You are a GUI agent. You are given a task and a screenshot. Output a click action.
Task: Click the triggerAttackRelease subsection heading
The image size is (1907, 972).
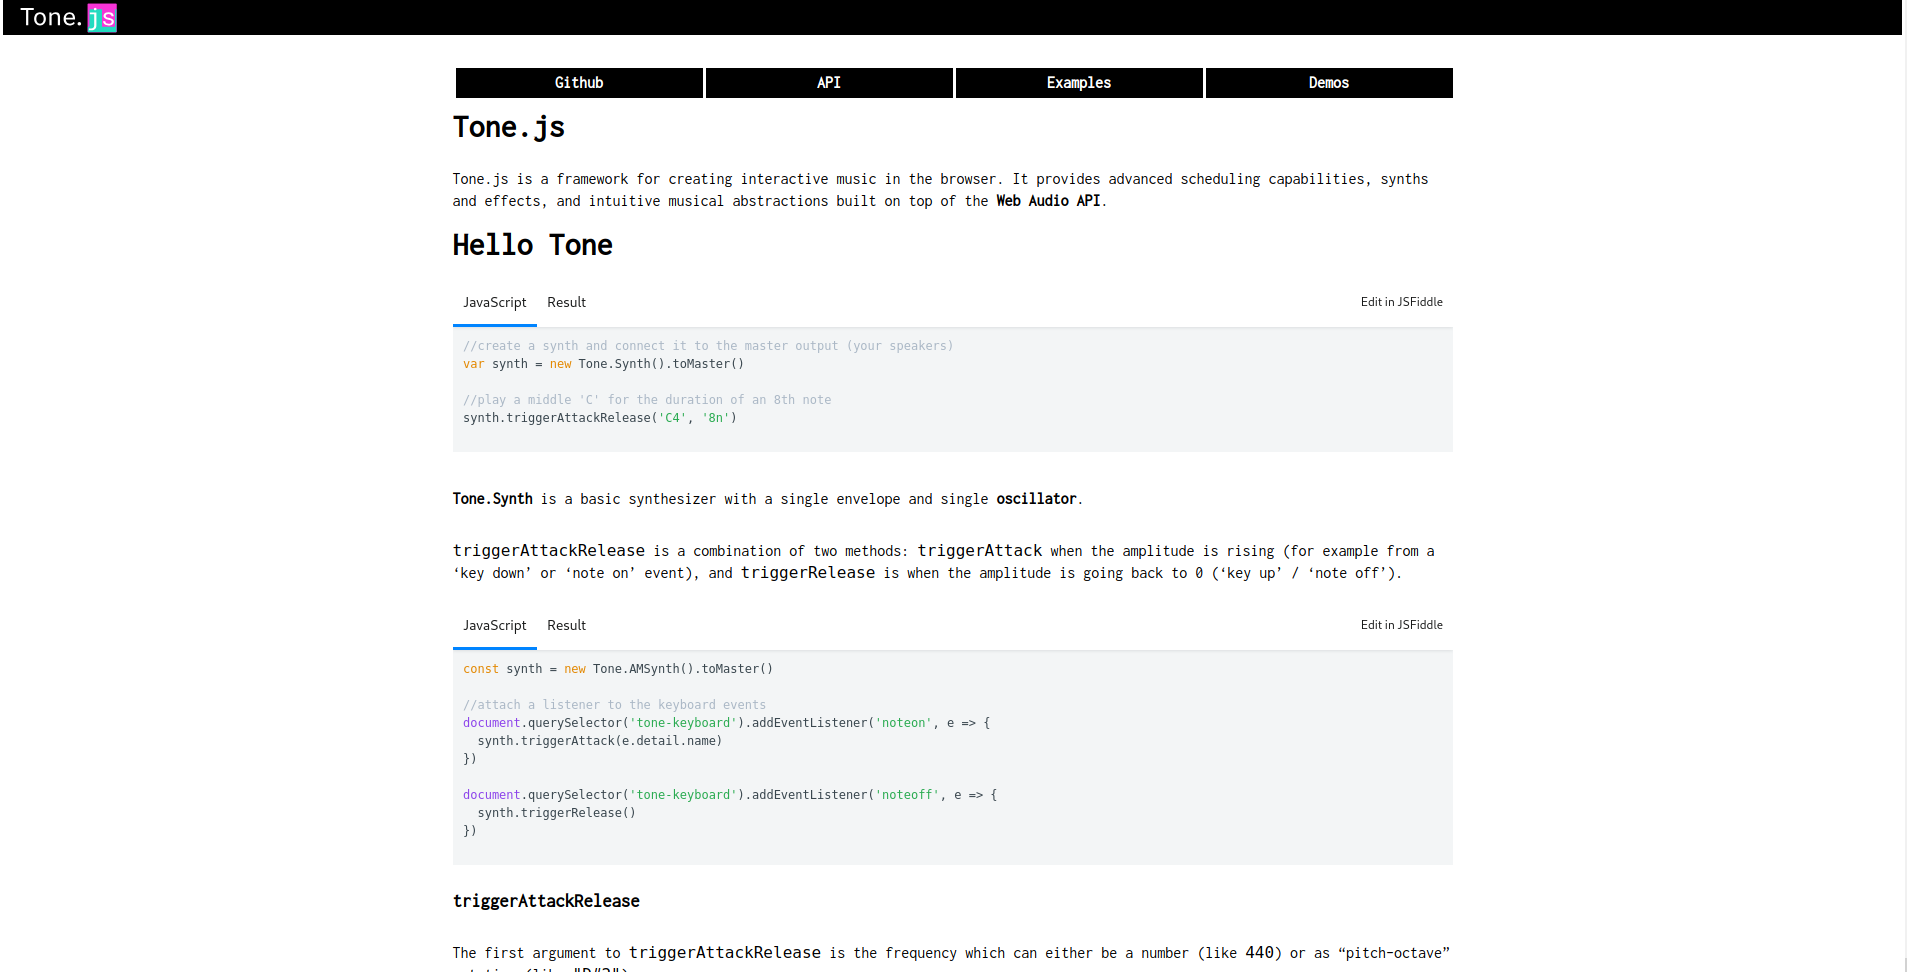(x=546, y=901)
